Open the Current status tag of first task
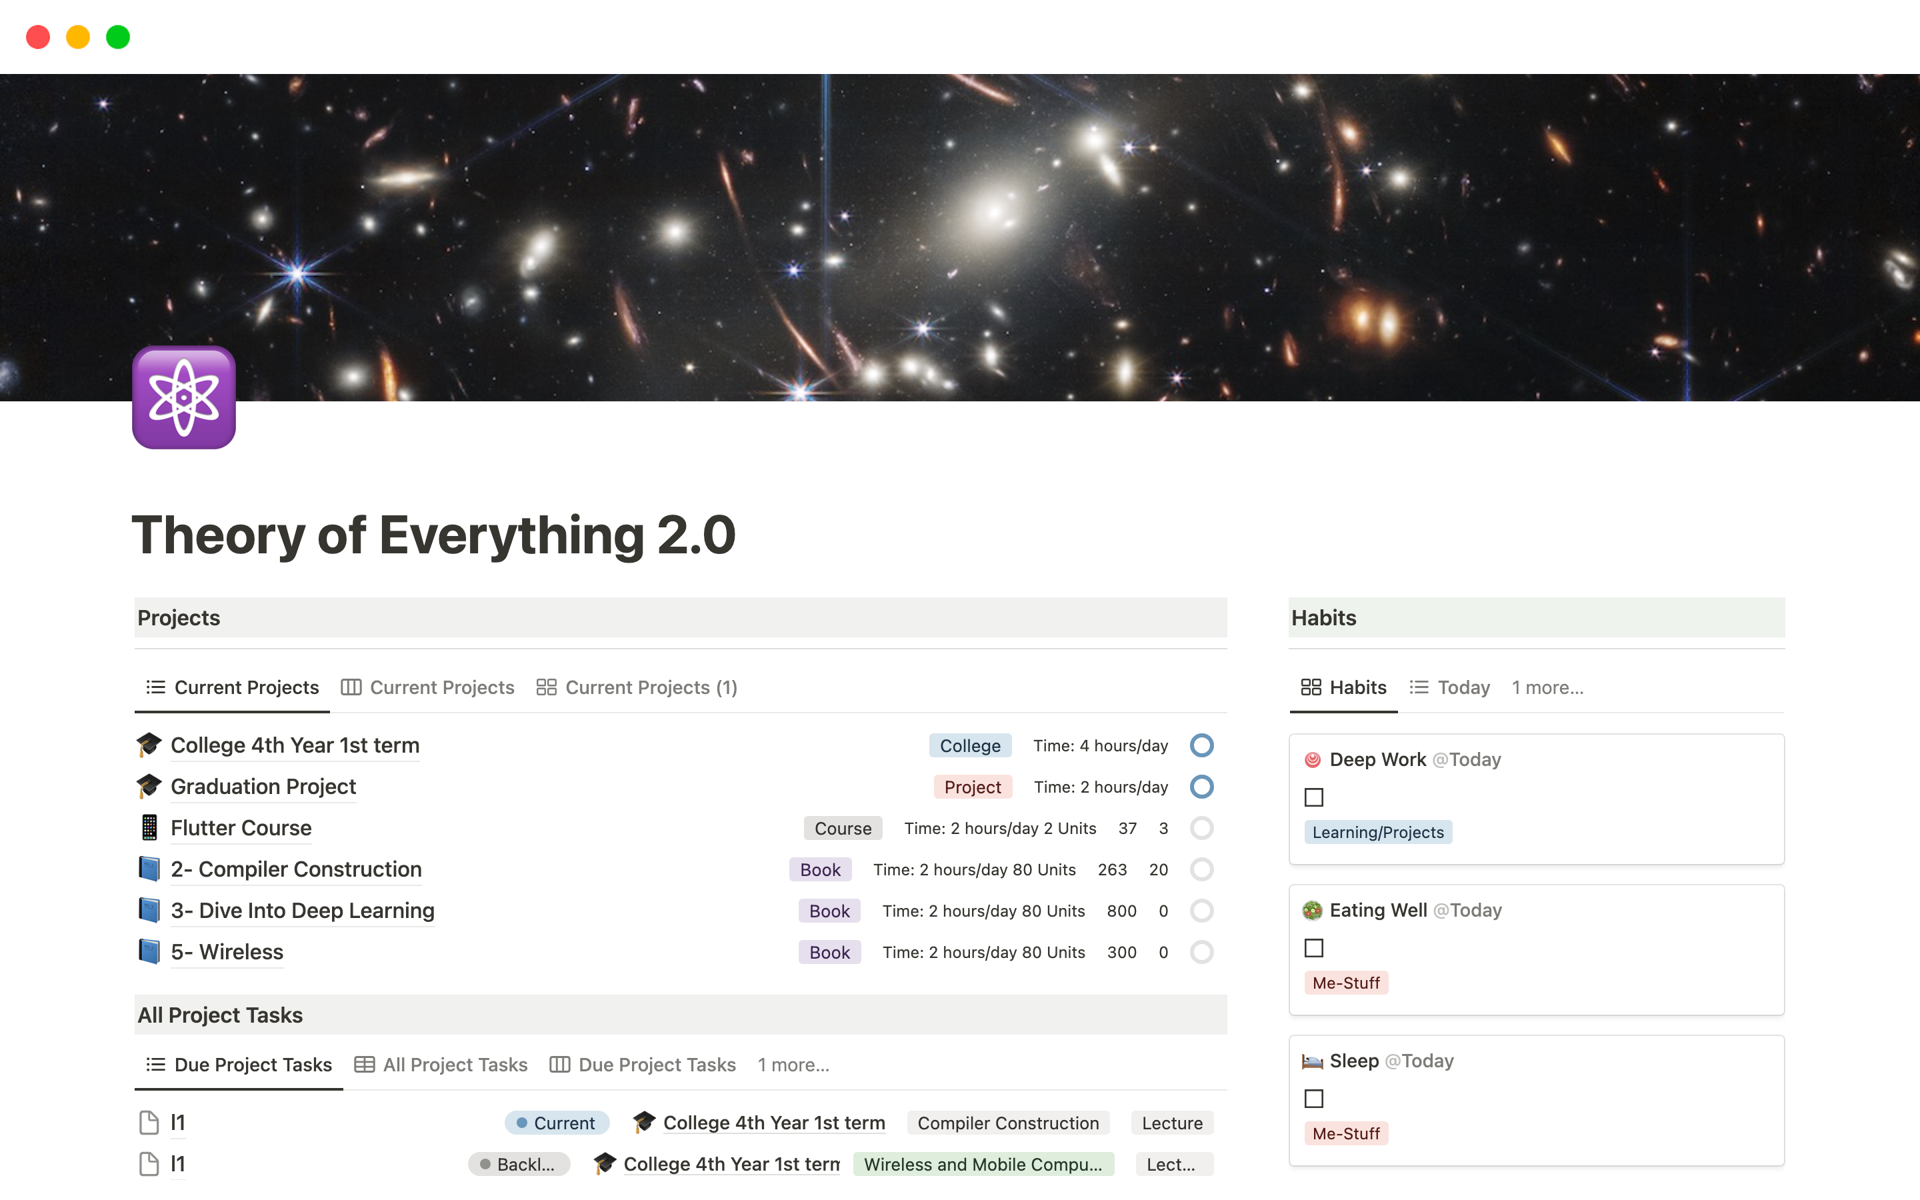This screenshot has height=1200, width=1920. coord(557,1123)
